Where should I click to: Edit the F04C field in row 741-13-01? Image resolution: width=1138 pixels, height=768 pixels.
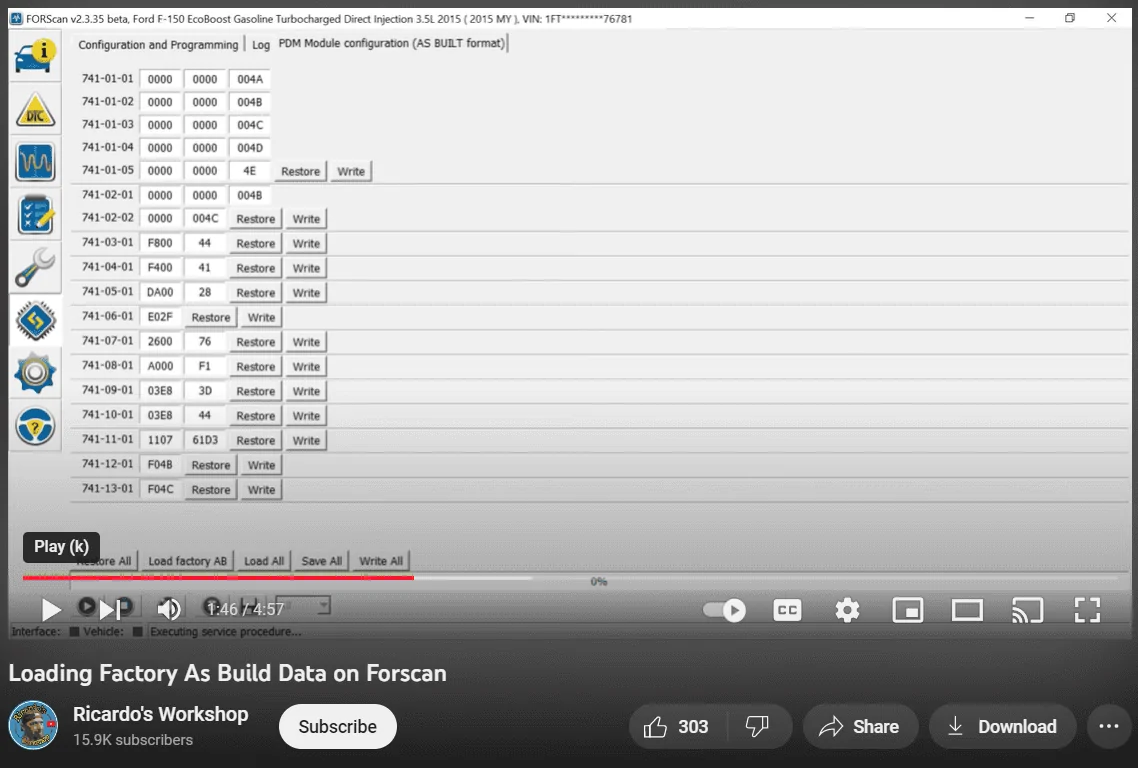(160, 489)
